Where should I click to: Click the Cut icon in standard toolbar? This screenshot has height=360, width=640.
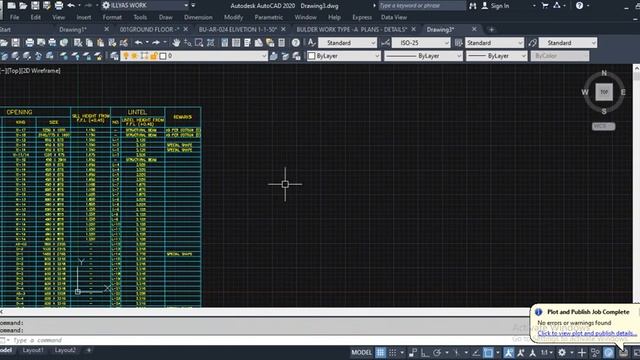(x=78, y=42)
